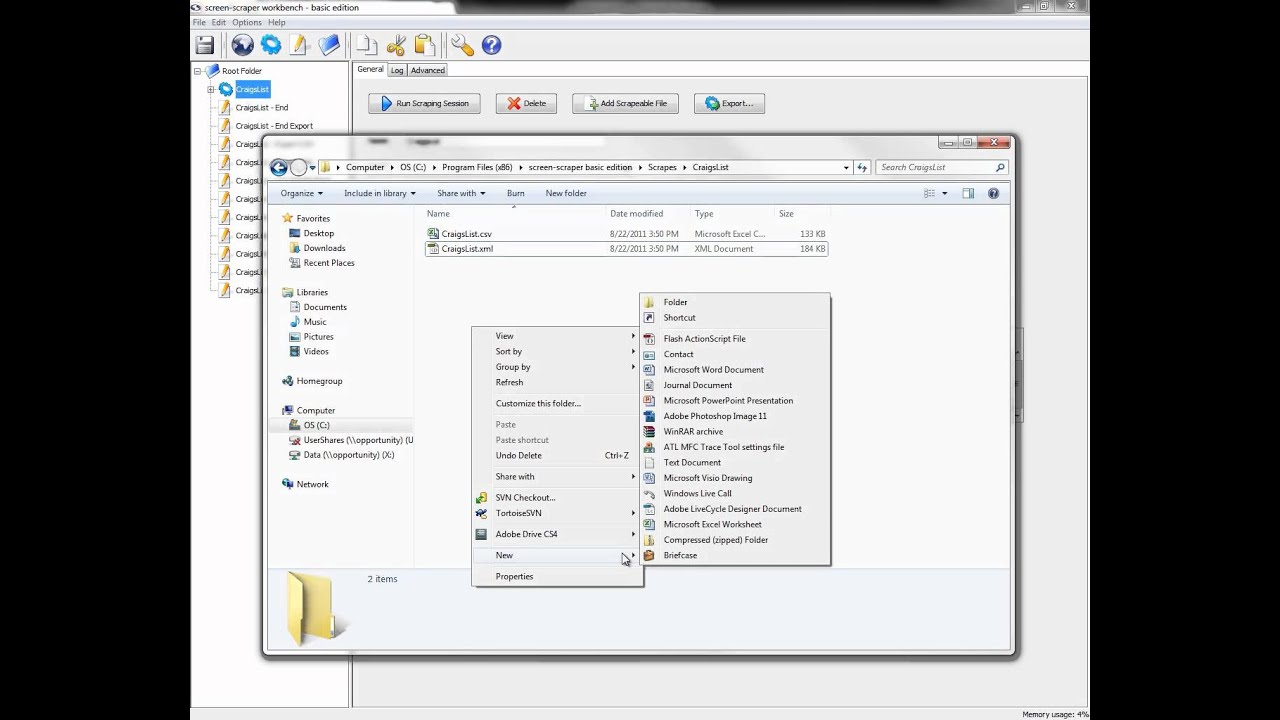Open settings with the wrench icon
1280x720 pixels.
462,45
